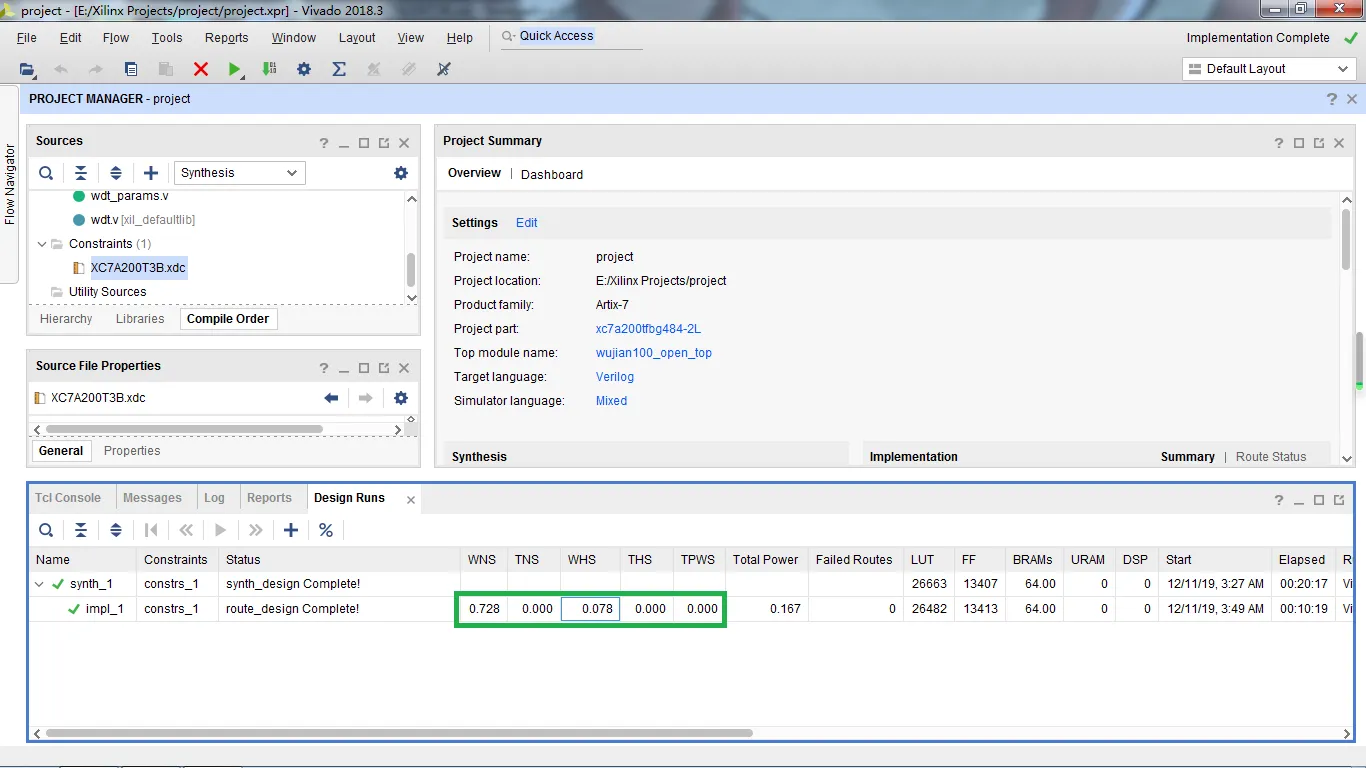
Task: Close the Design Runs tab
Action: 411,500
